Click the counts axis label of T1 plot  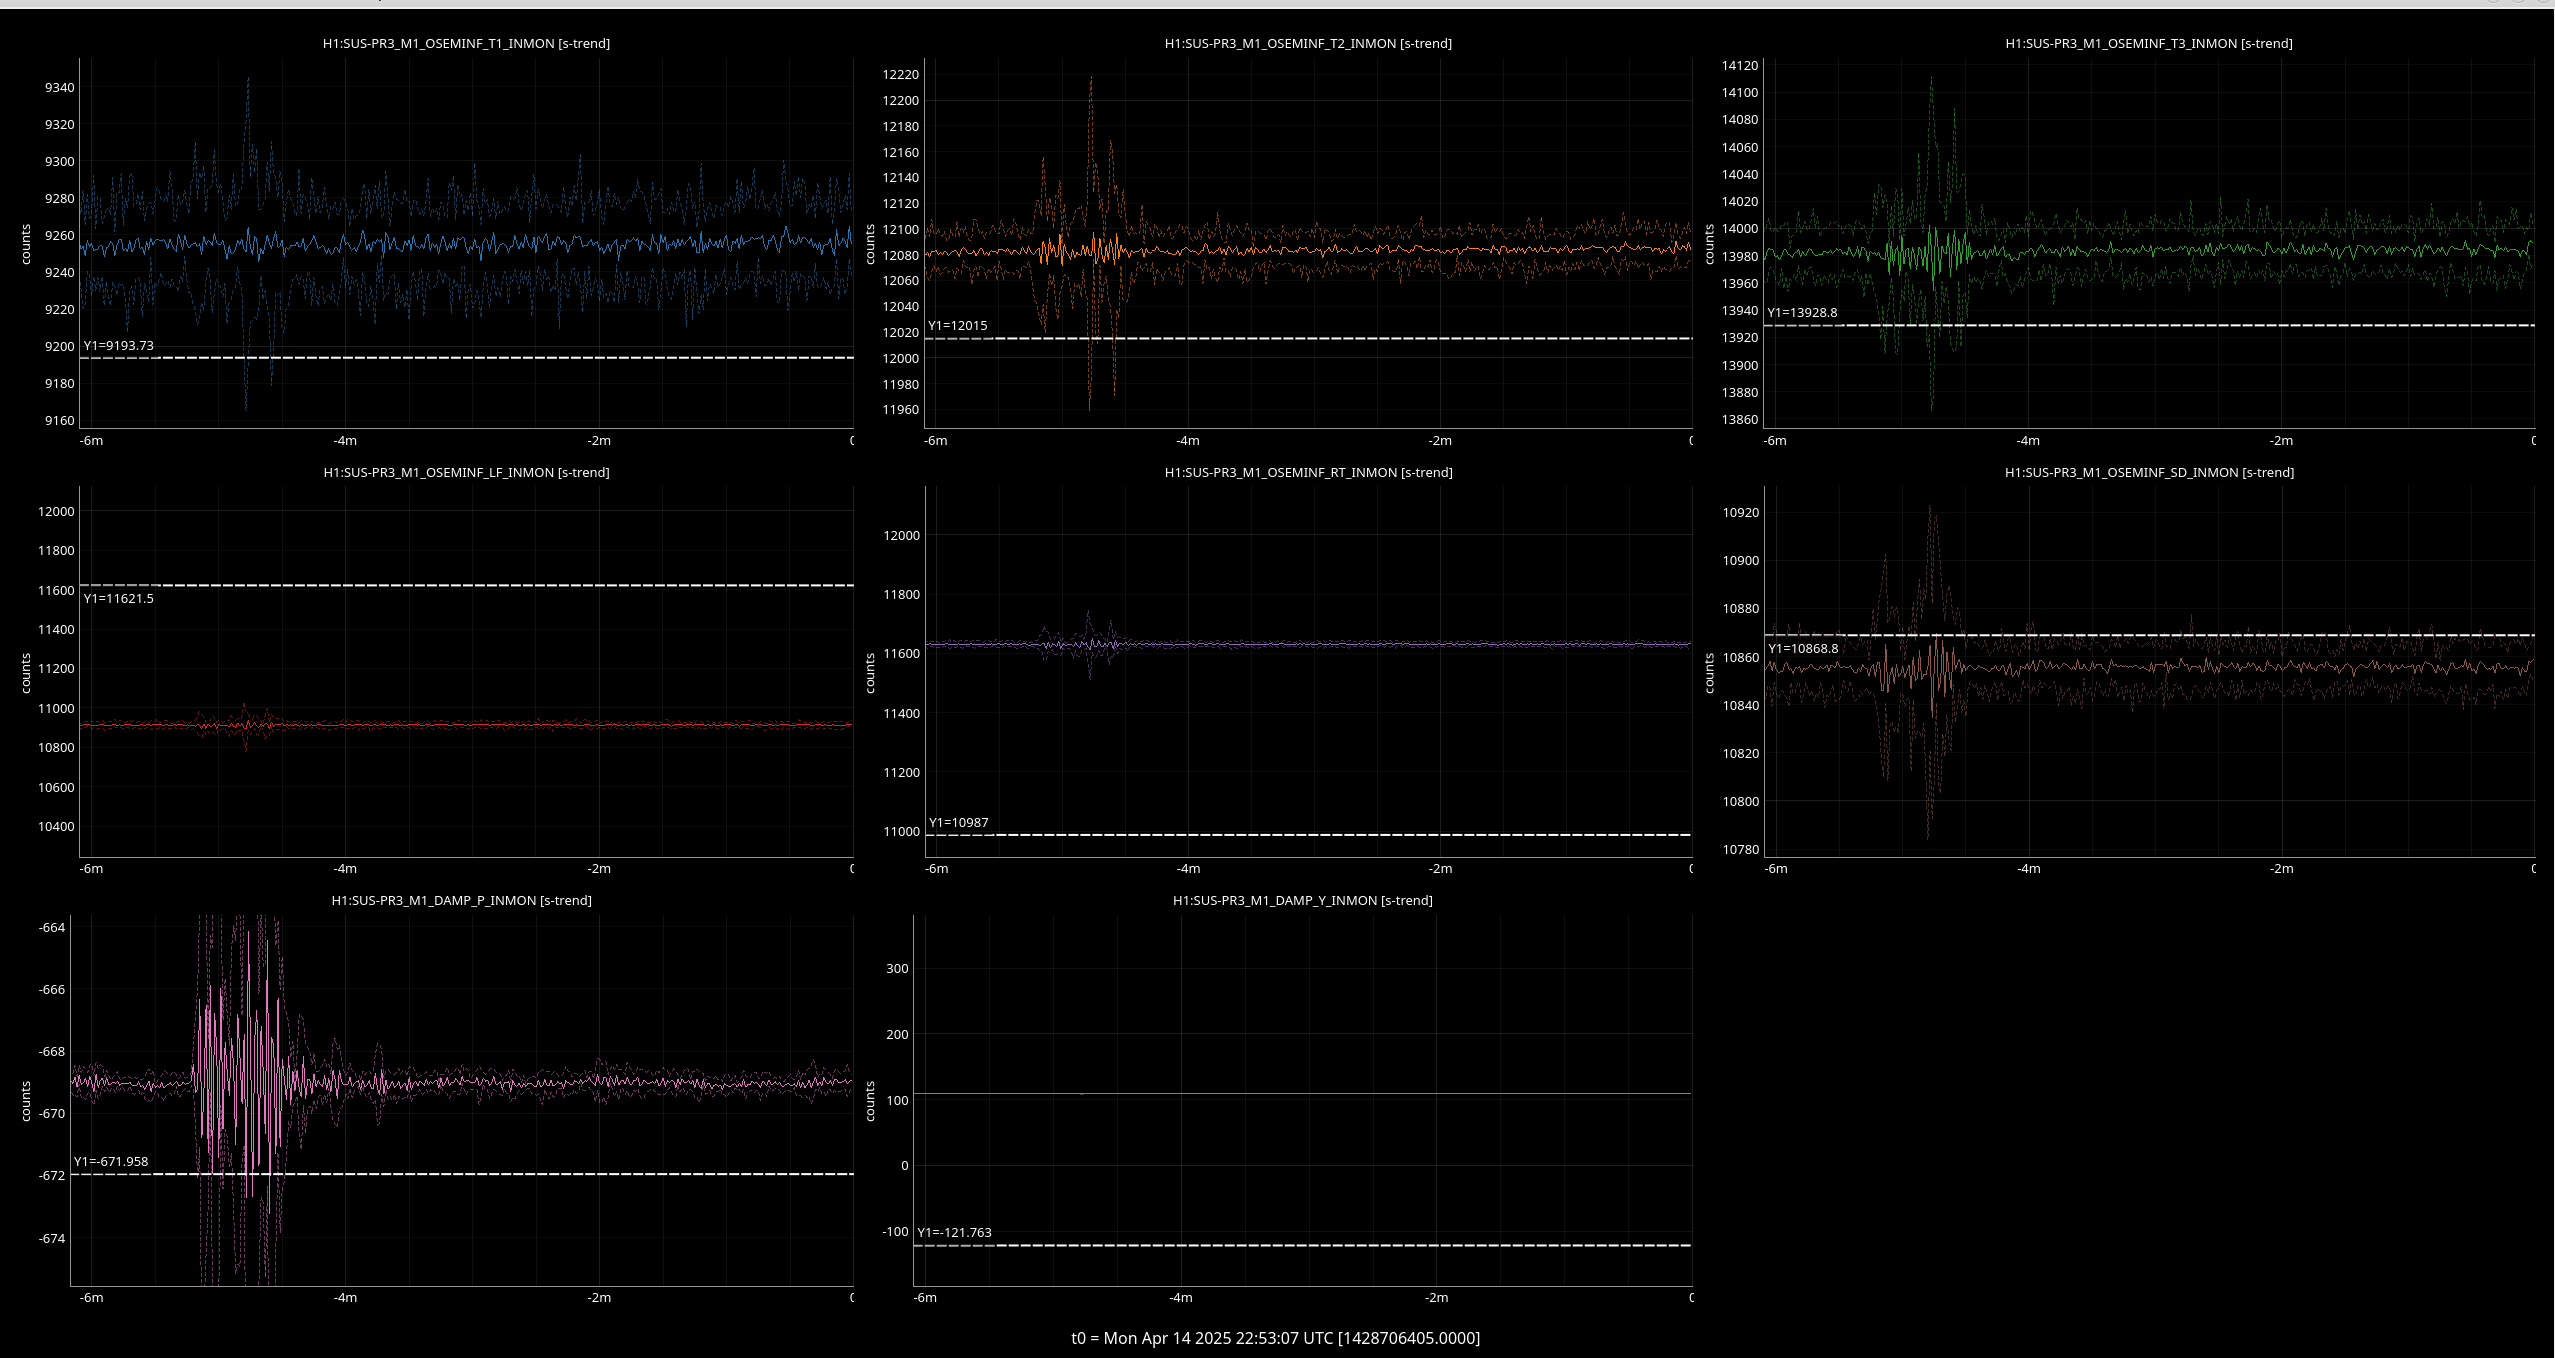tap(26, 245)
